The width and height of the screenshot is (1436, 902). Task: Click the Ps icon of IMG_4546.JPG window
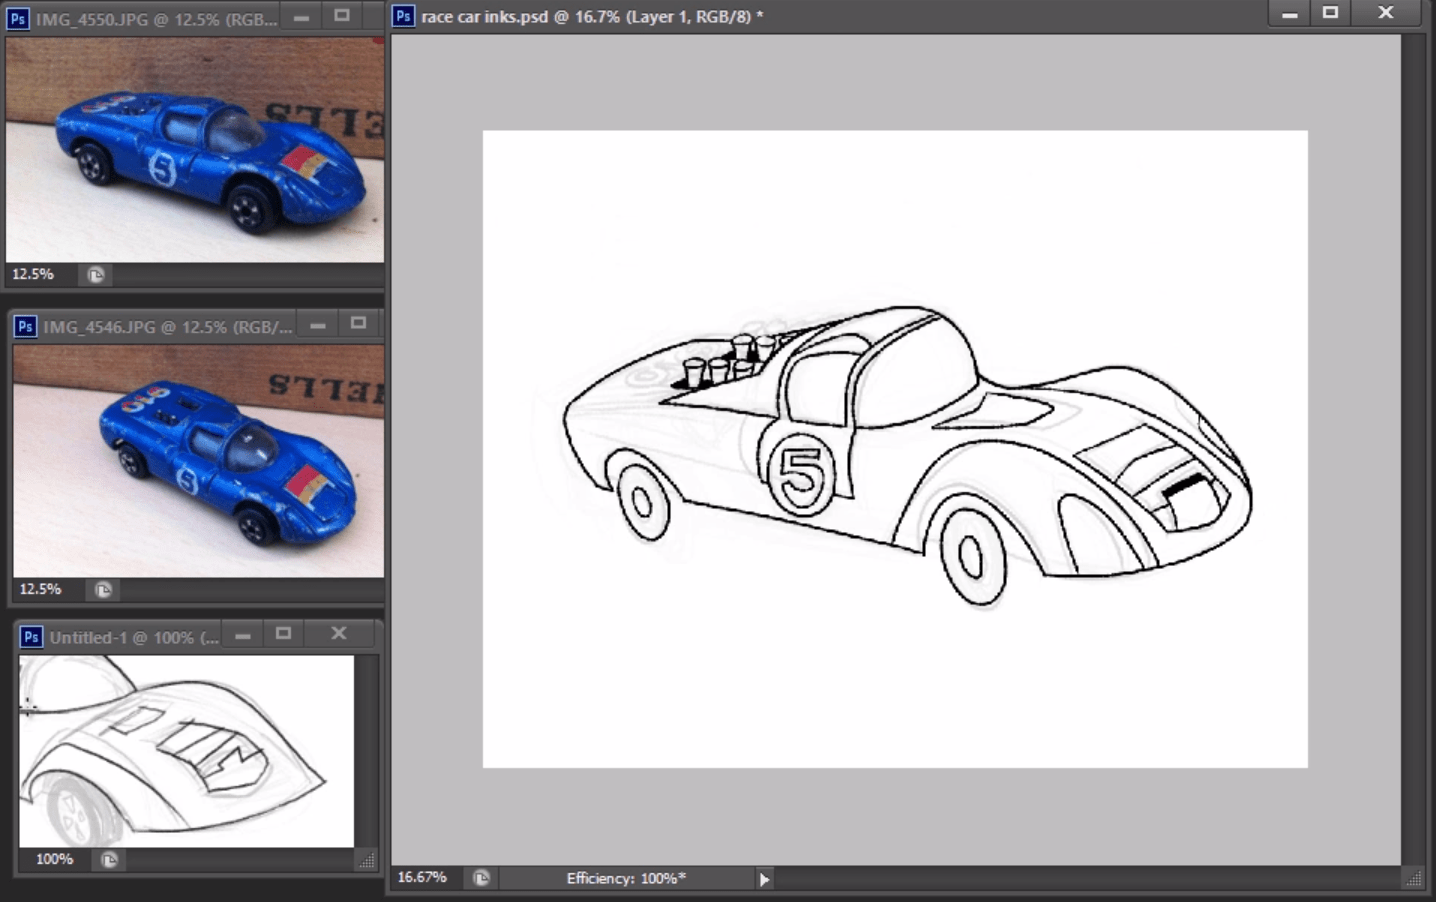point(25,326)
